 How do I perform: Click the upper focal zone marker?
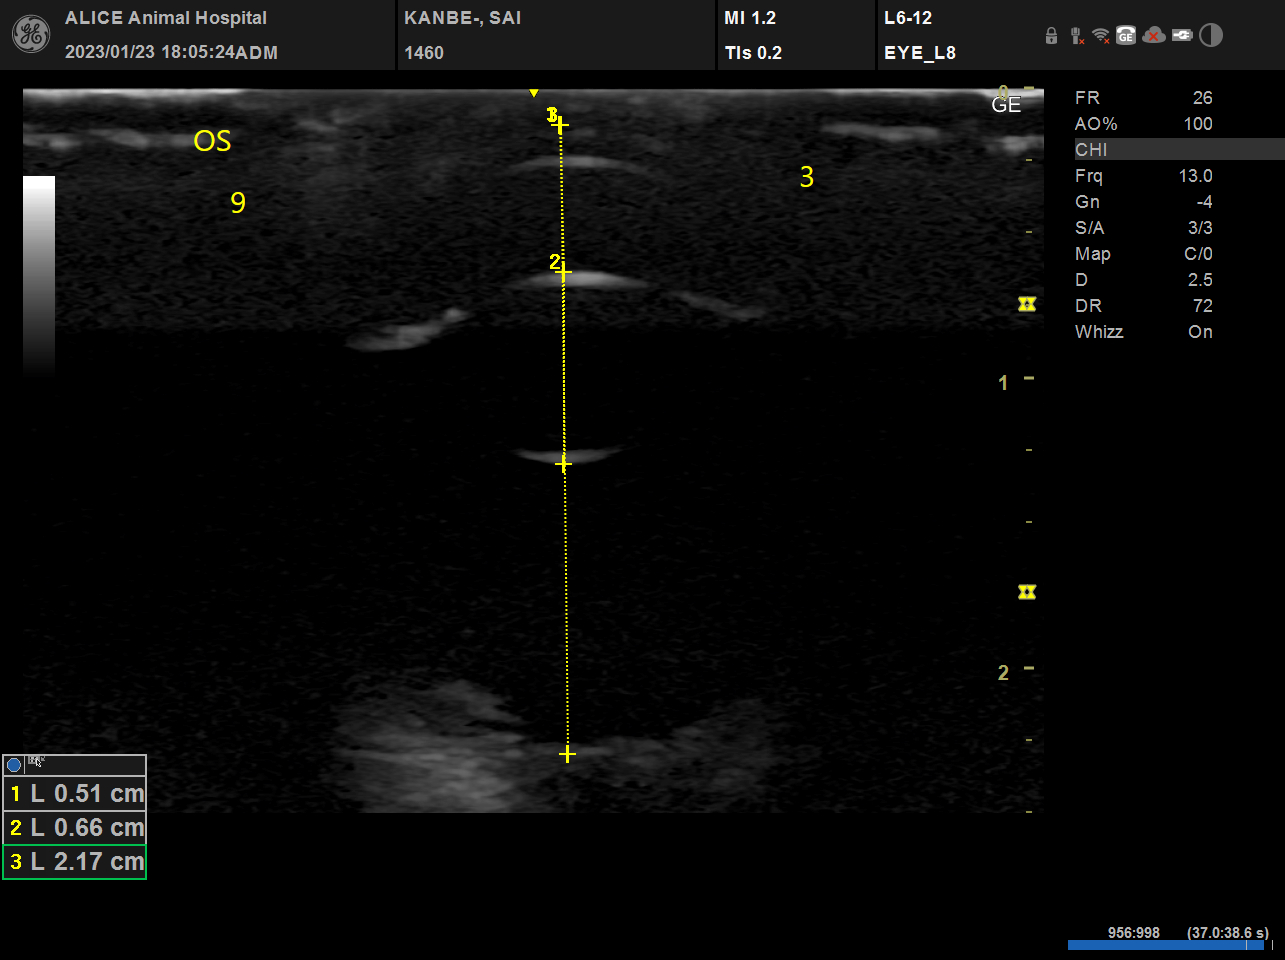[x=1027, y=304]
